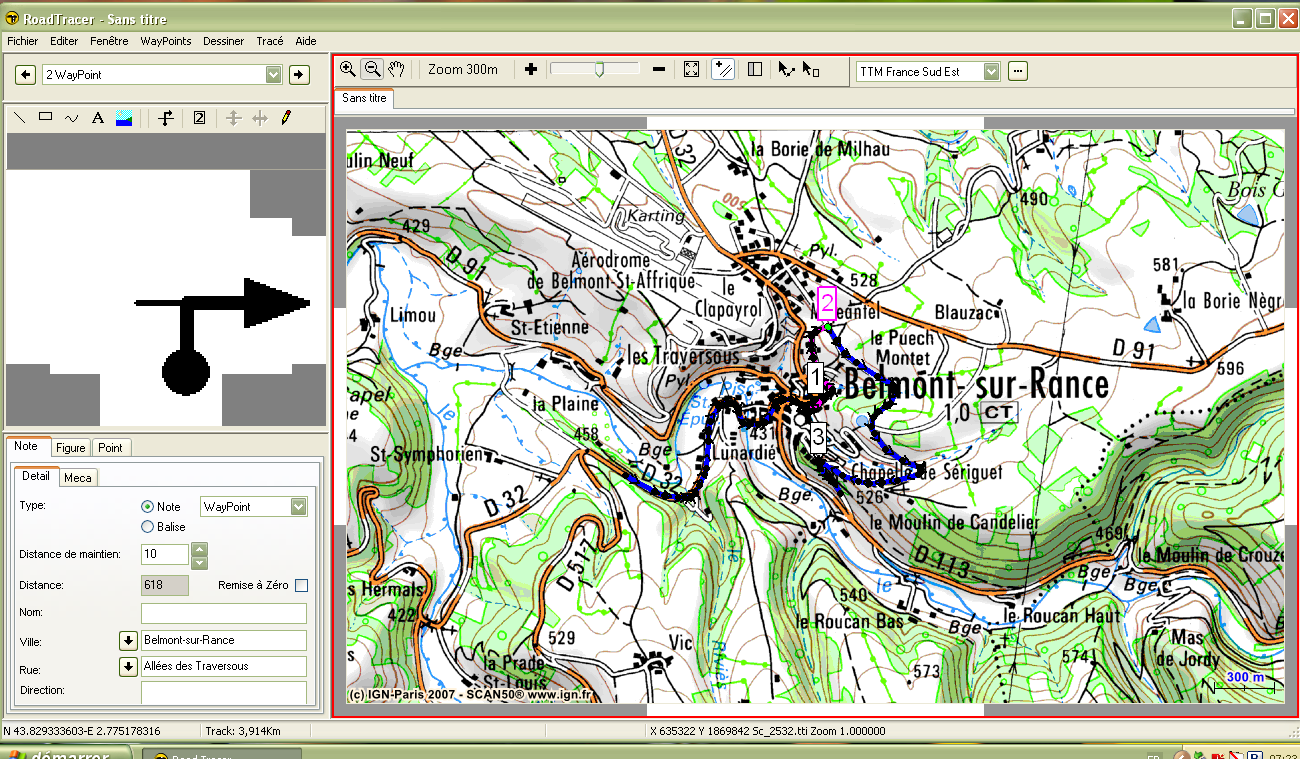The height and width of the screenshot is (759, 1300).
Task: Open the TTM France Sud Est map dropdown
Action: [991, 71]
